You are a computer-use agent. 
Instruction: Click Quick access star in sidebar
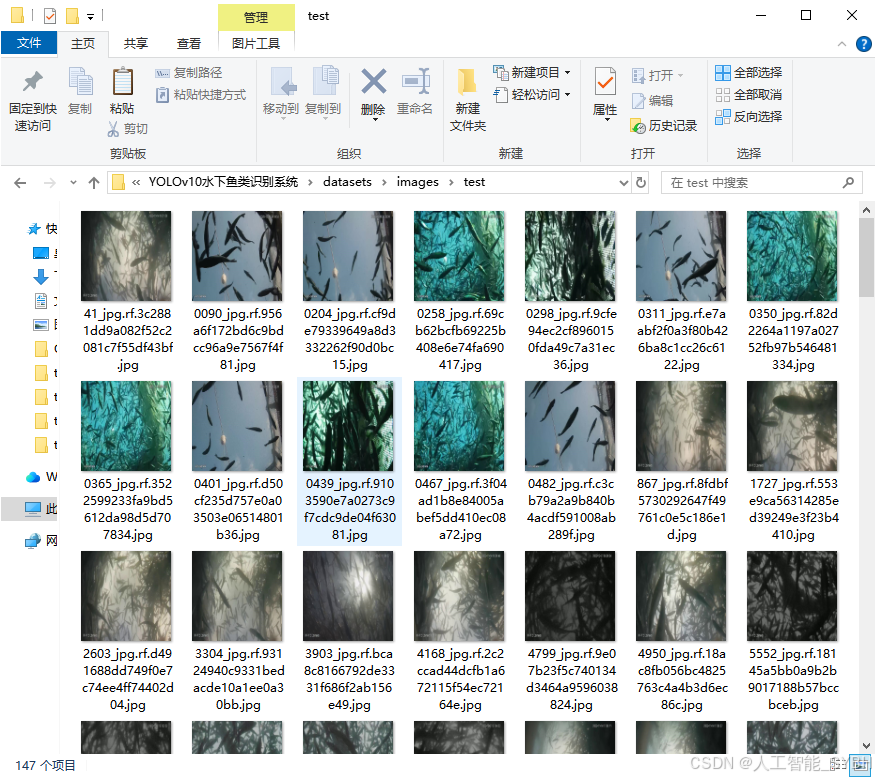(x=34, y=228)
